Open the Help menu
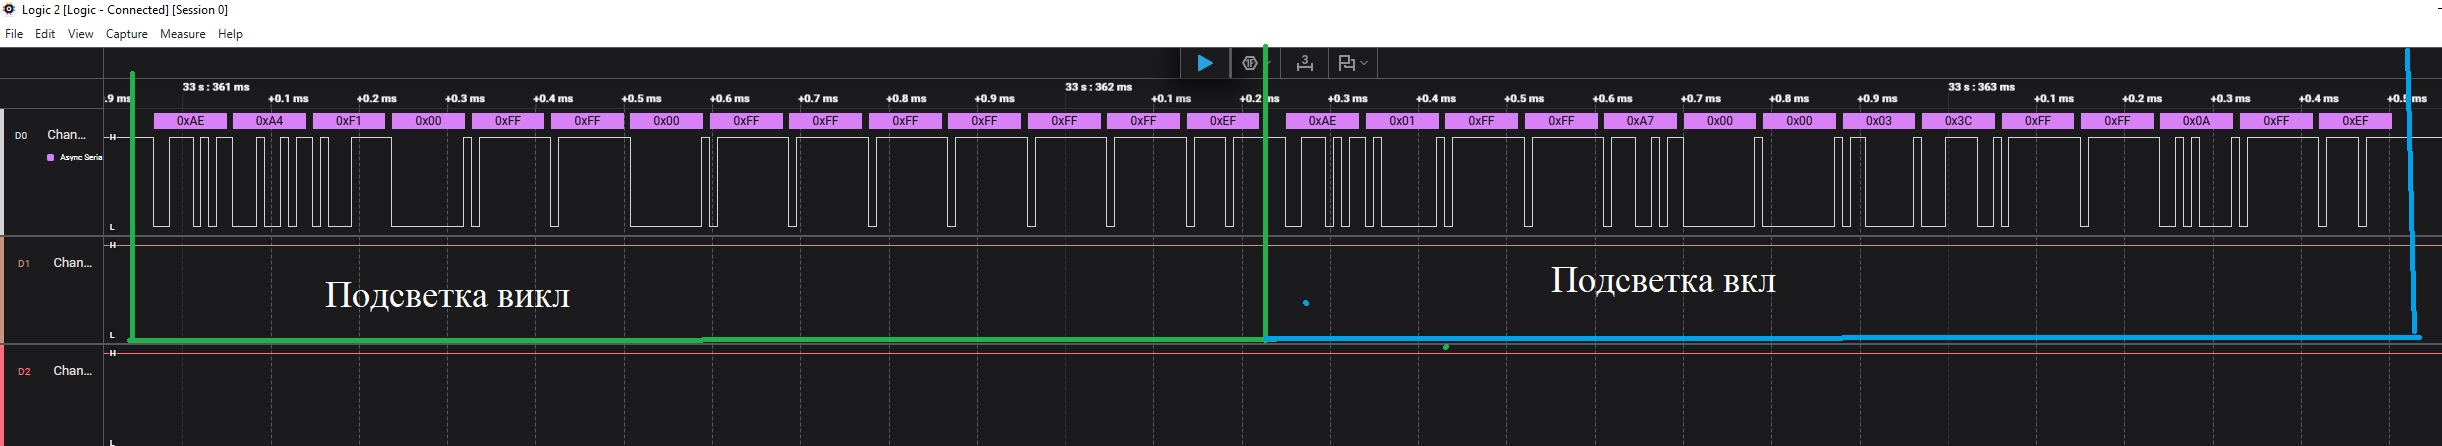 pos(230,34)
